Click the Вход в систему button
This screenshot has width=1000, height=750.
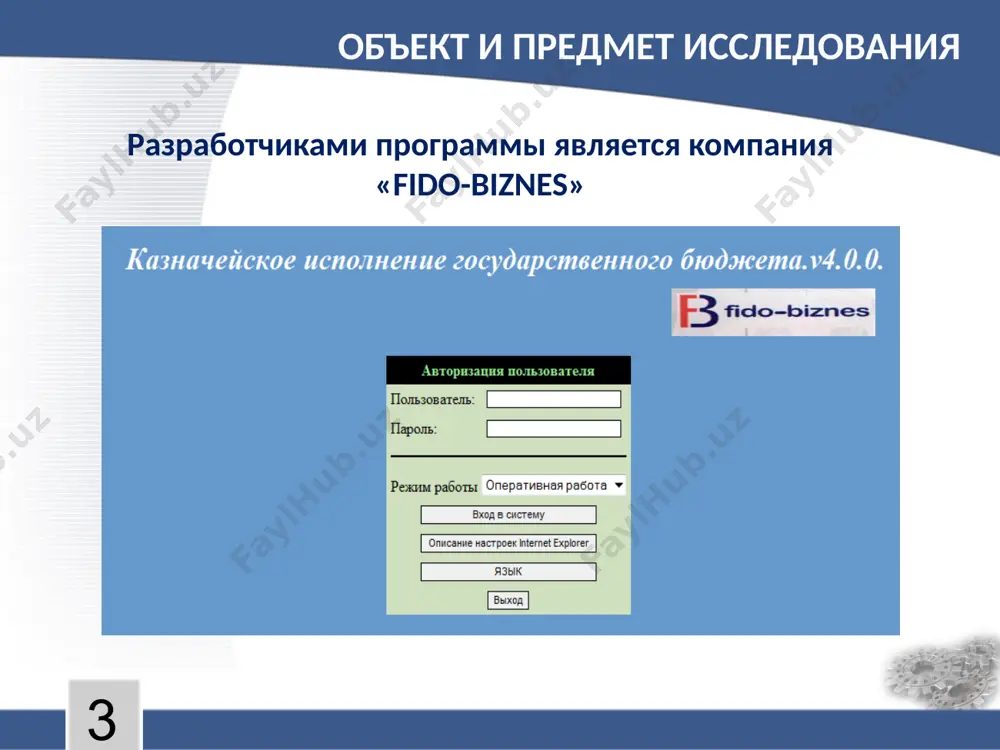pos(508,515)
